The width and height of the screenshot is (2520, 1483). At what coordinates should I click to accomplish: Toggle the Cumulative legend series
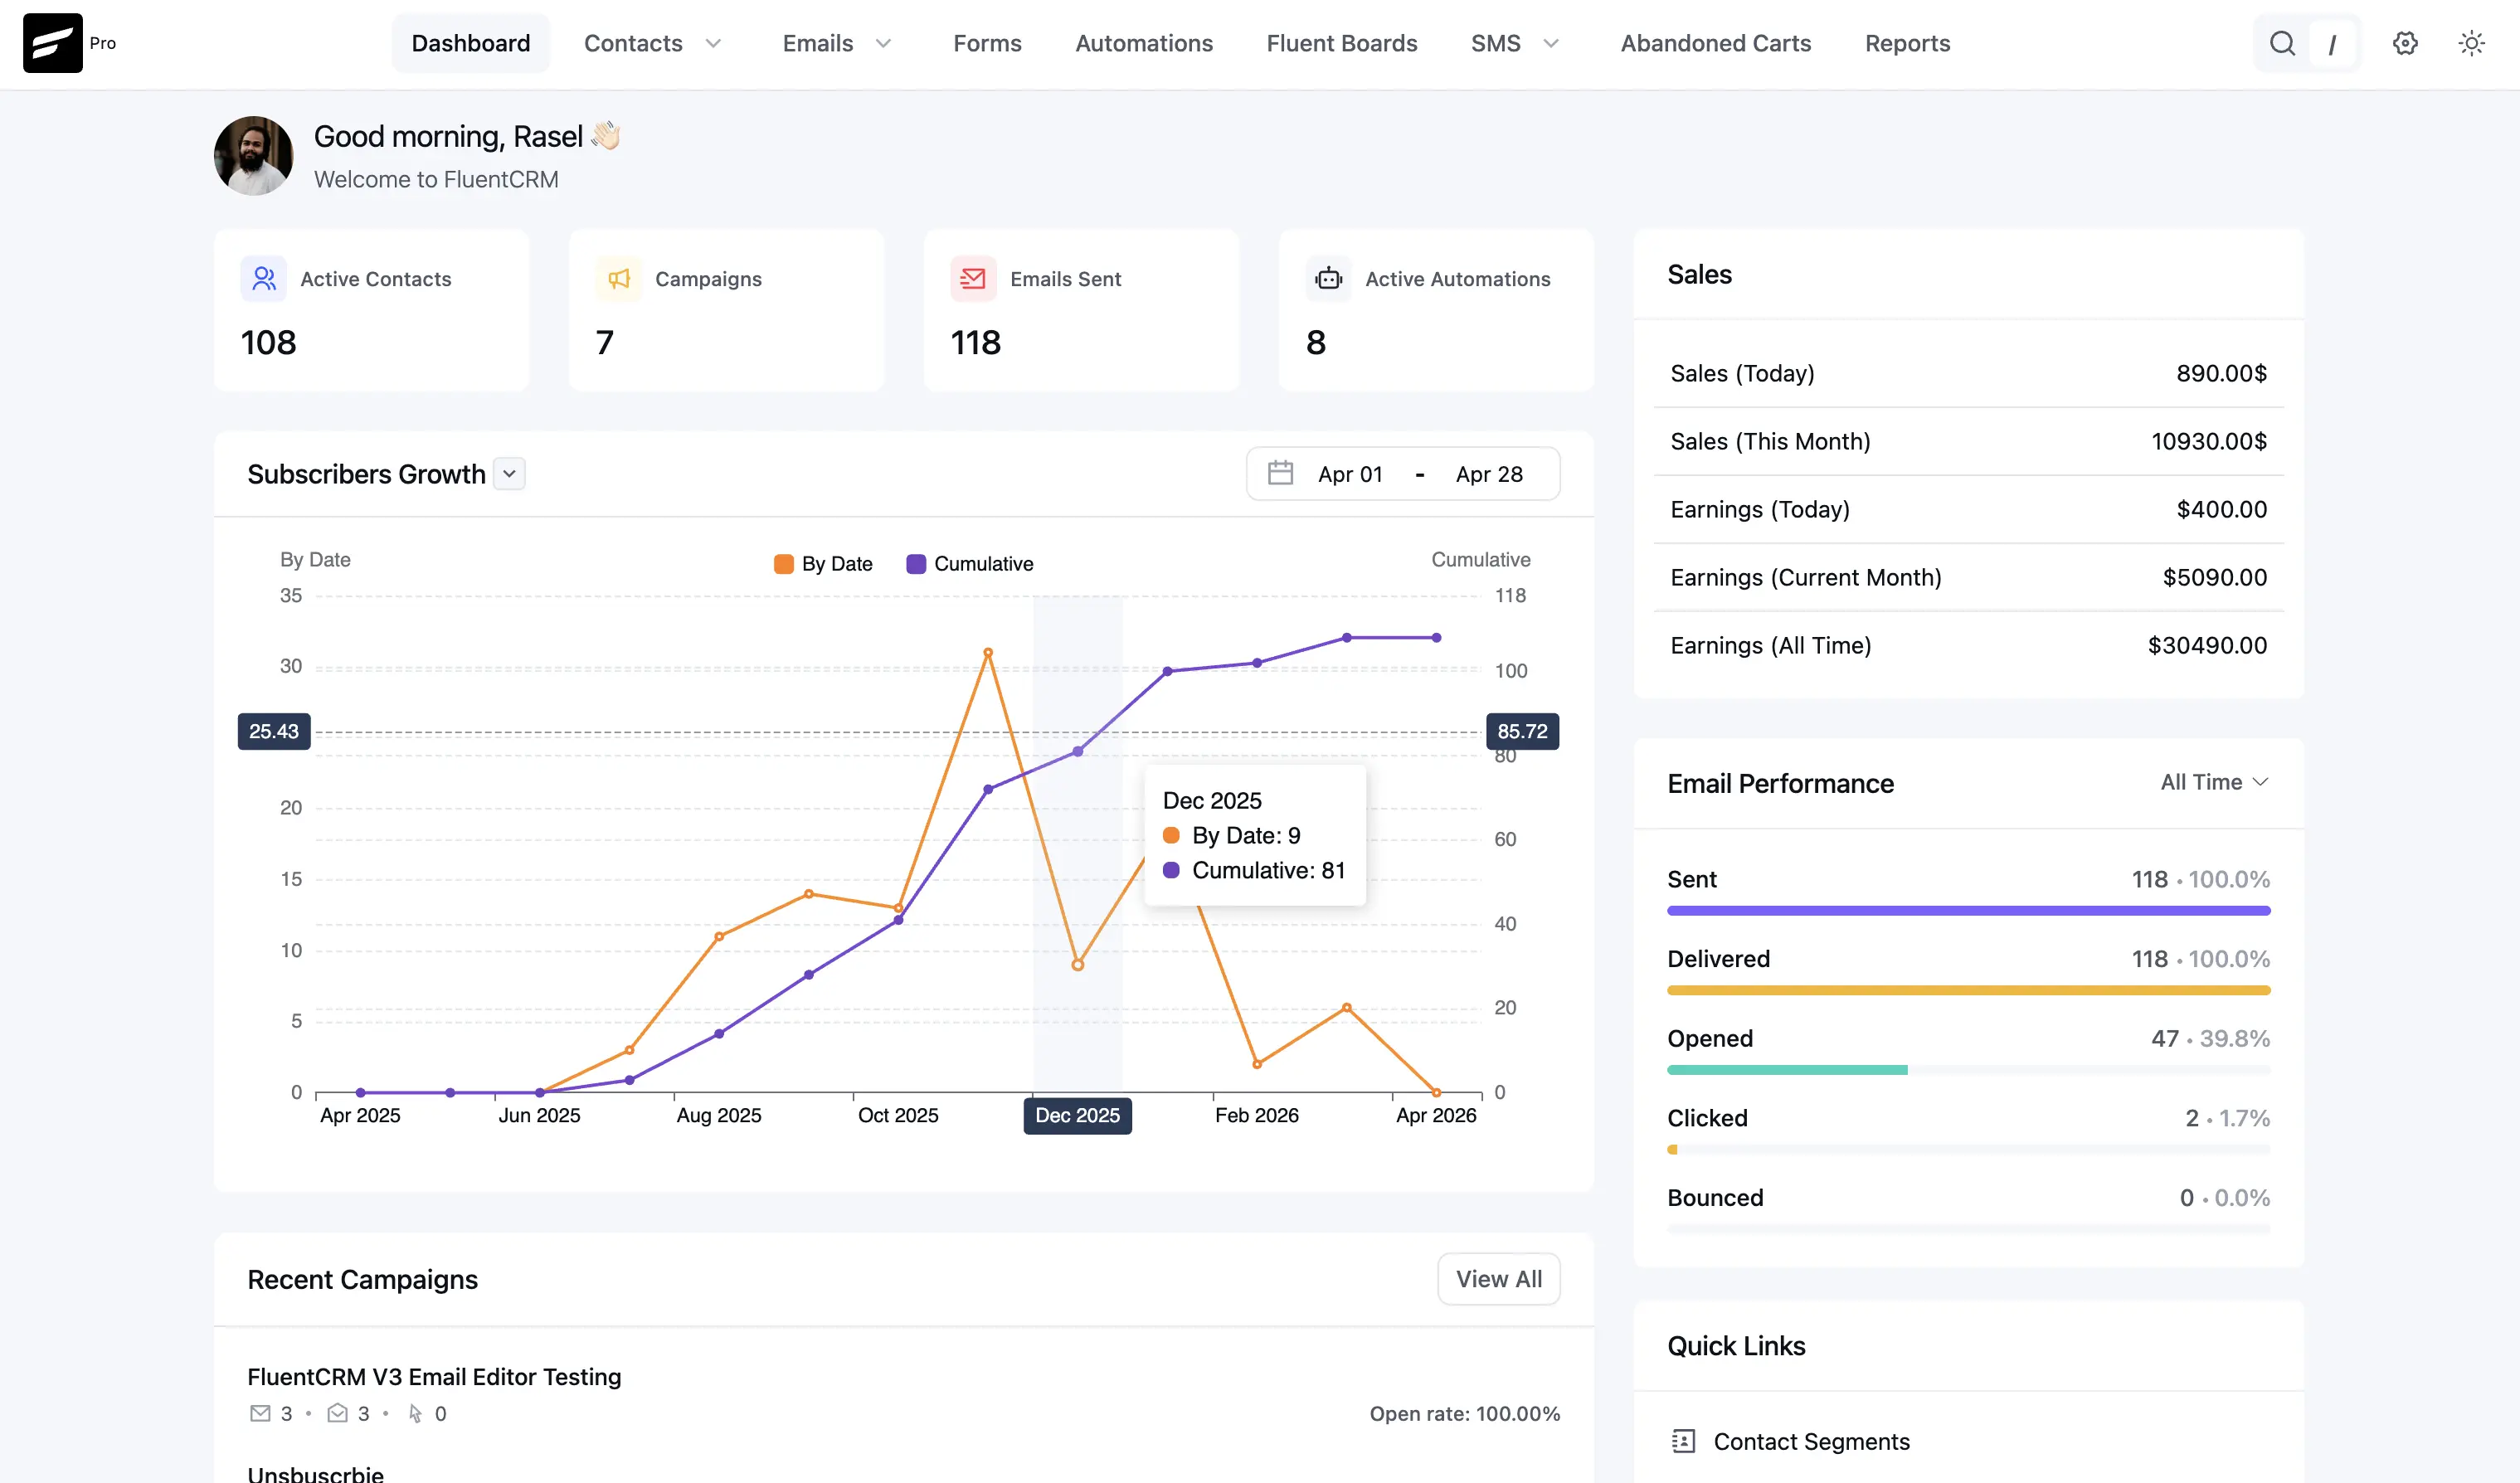pyautogui.click(x=969, y=563)
